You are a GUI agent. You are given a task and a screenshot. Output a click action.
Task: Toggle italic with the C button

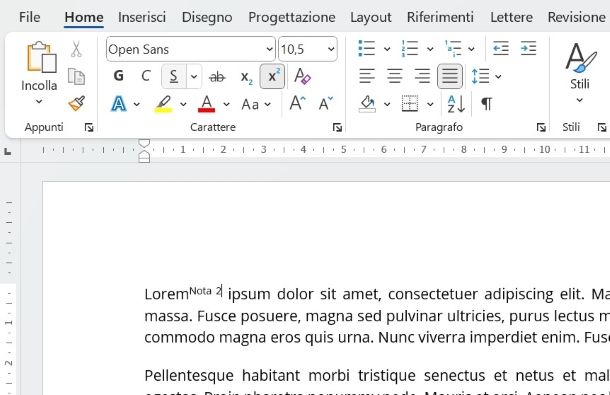(146, 76)
